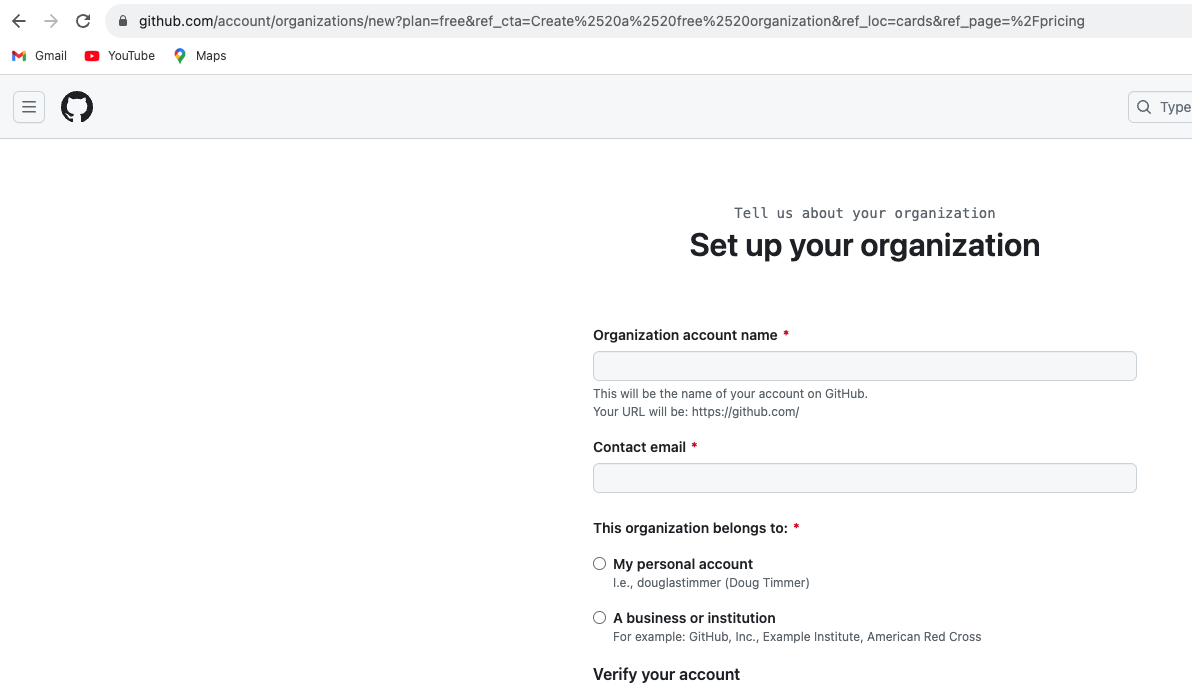
Task: Select the My personal account radio button
Action: click(x=600, y=563)
